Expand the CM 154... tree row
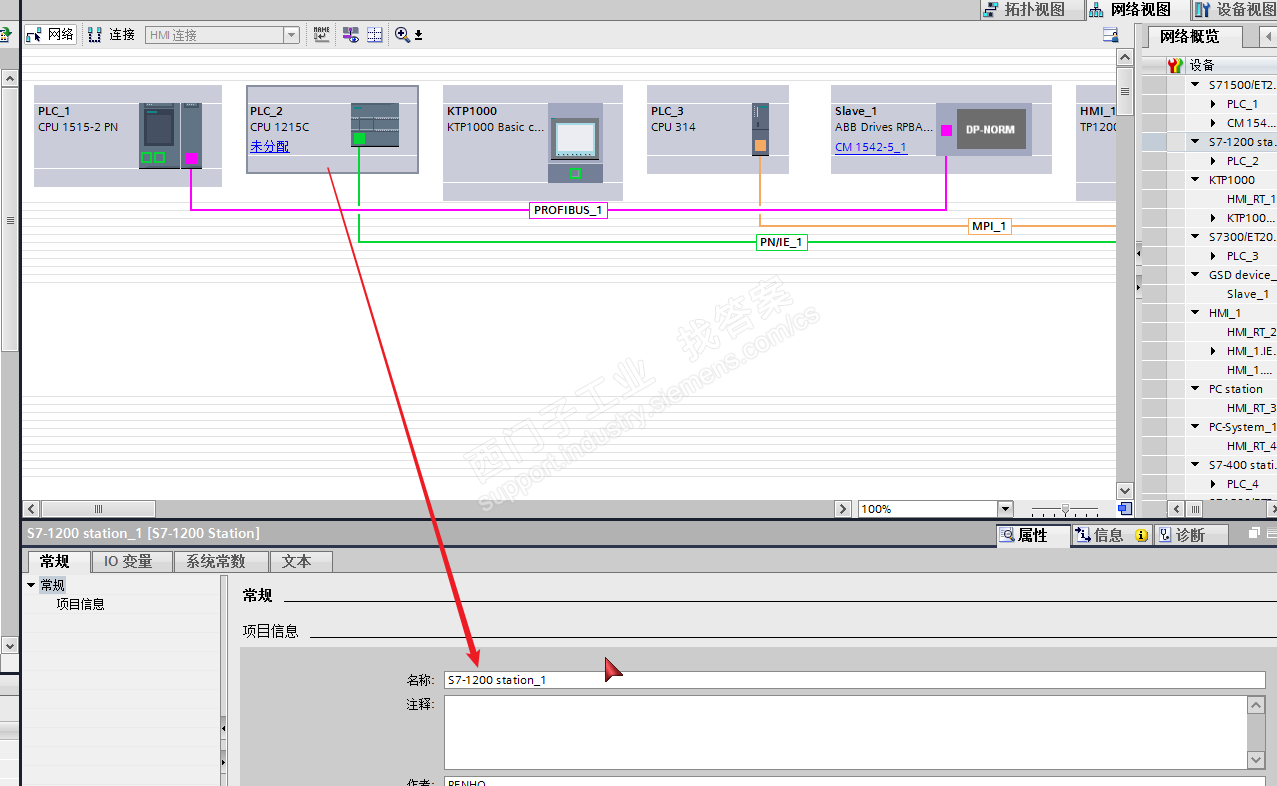The image size is (1277, 786). pos(1214,123)
